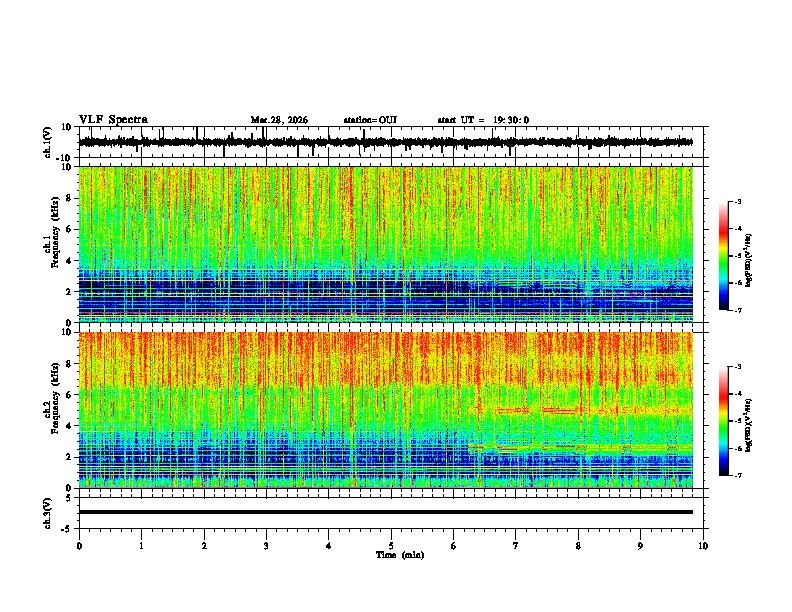The width and height of the screenshot is (792, 612).
Task: Click the 4 kHz tick on ch.2 frequency axis
Action: click(69, 426)
